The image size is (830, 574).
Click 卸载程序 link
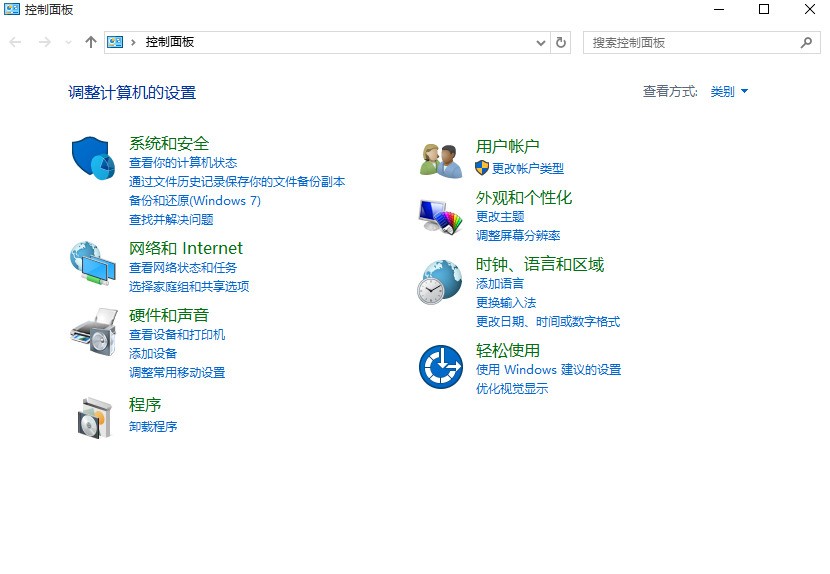(152, 427)
